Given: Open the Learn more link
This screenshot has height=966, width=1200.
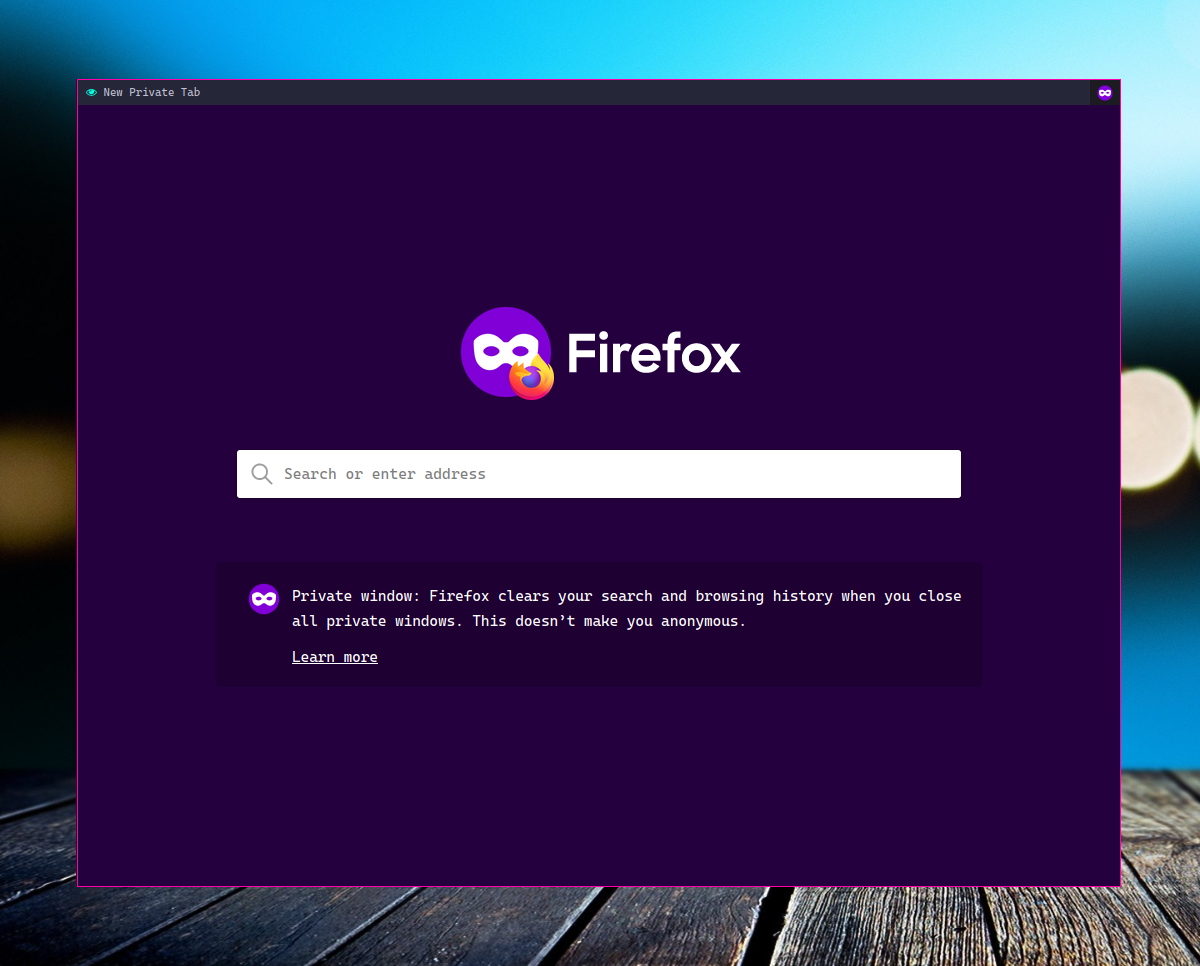Looking at the screenshot, I should coord(335,657).
